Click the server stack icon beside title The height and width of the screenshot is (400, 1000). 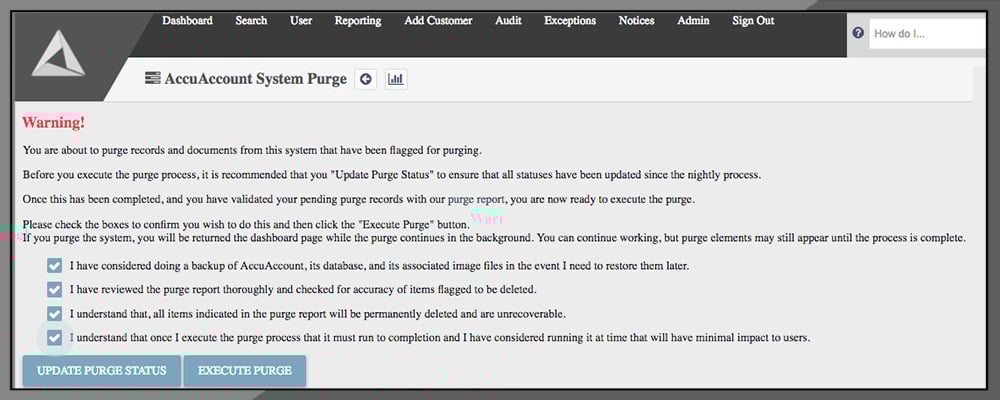pos(152,79)
